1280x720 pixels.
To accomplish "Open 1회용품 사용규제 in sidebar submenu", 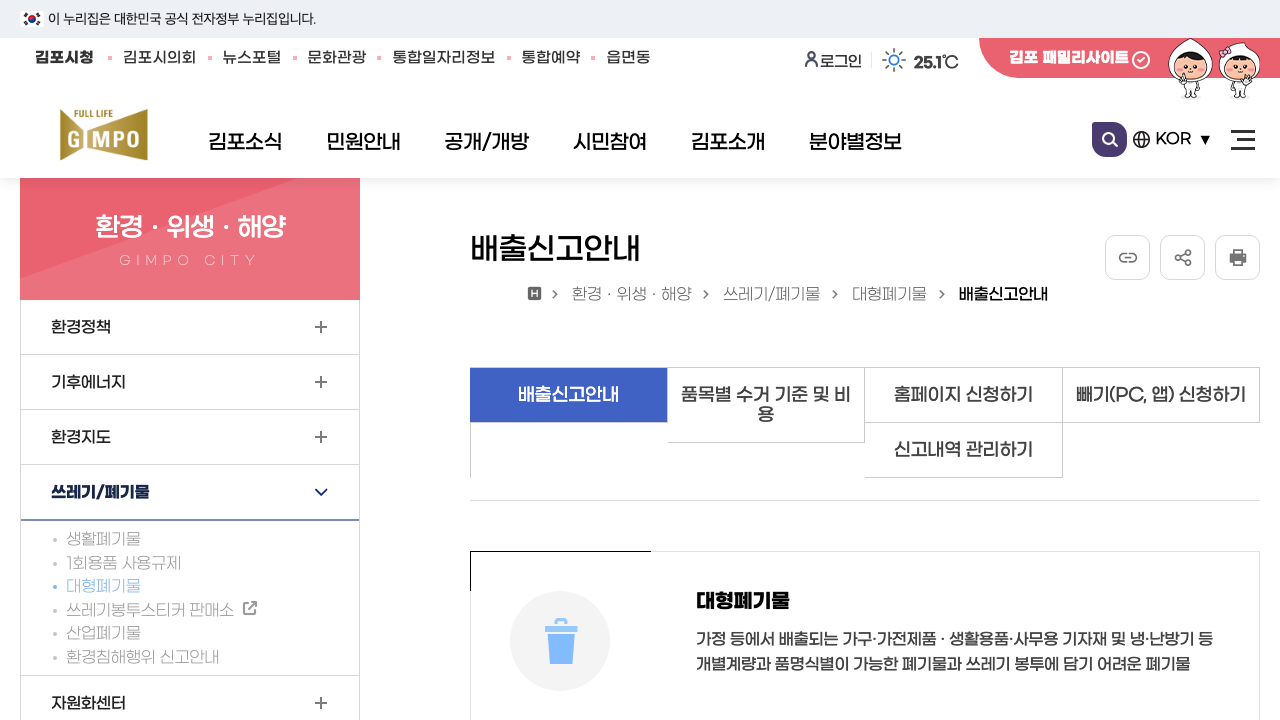I will [x=123, y=562].
